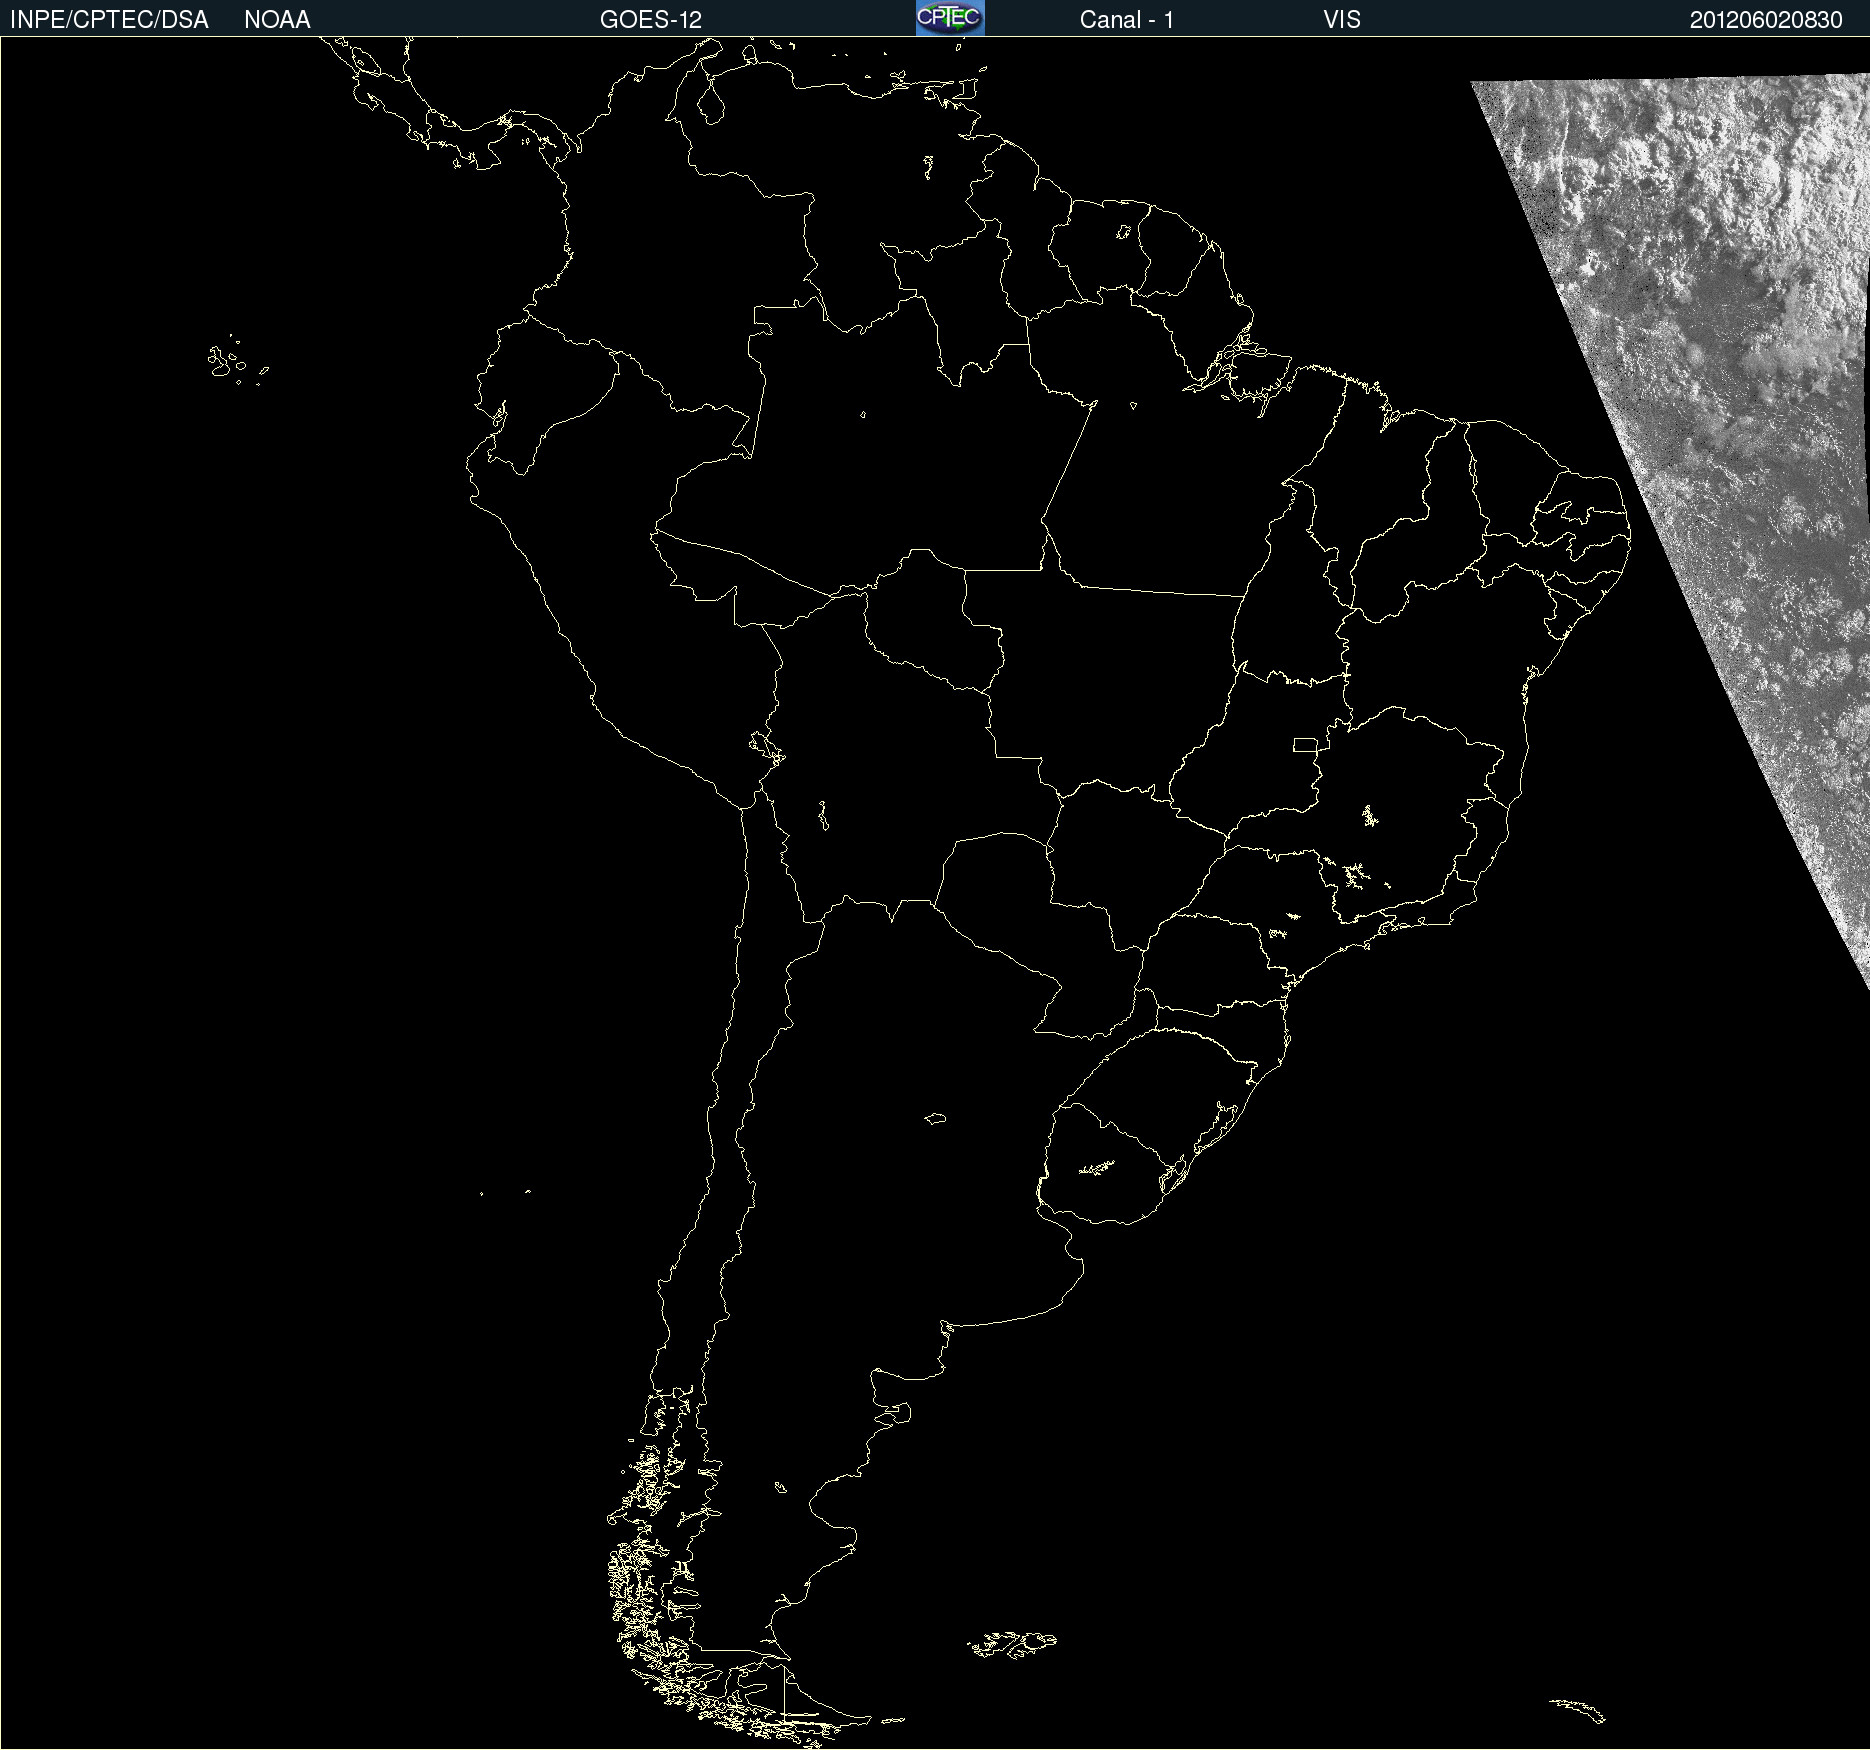Click the INPE/CPTEC/DSA label

tap(109, 20)
